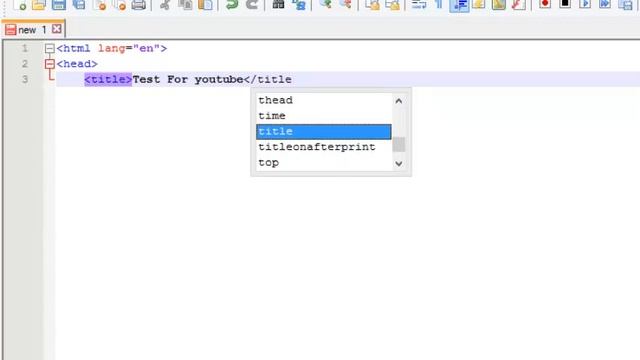Click the Print toolbar icon

tap(139, 4)
